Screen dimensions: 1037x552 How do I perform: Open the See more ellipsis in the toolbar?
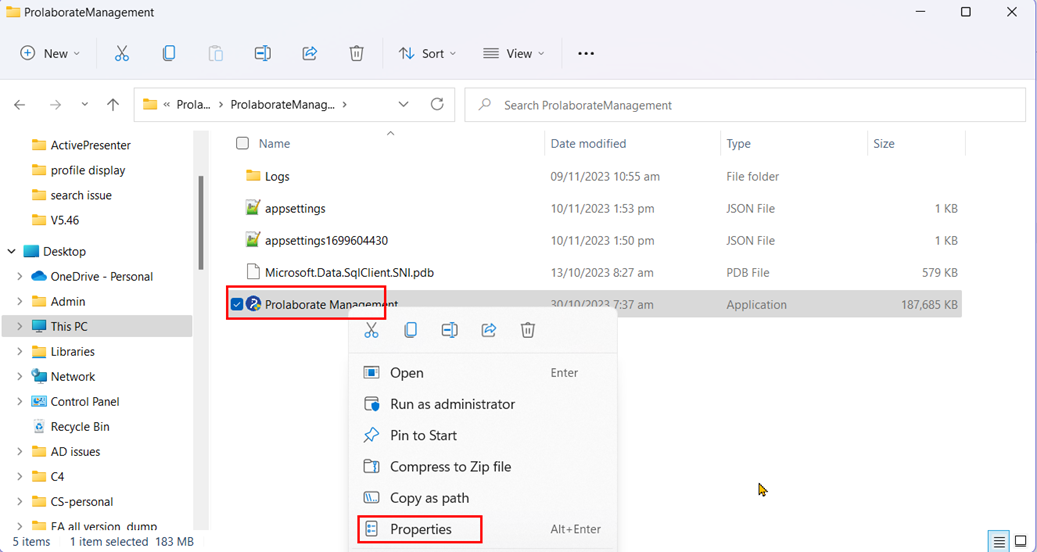(x=586, y=54)
